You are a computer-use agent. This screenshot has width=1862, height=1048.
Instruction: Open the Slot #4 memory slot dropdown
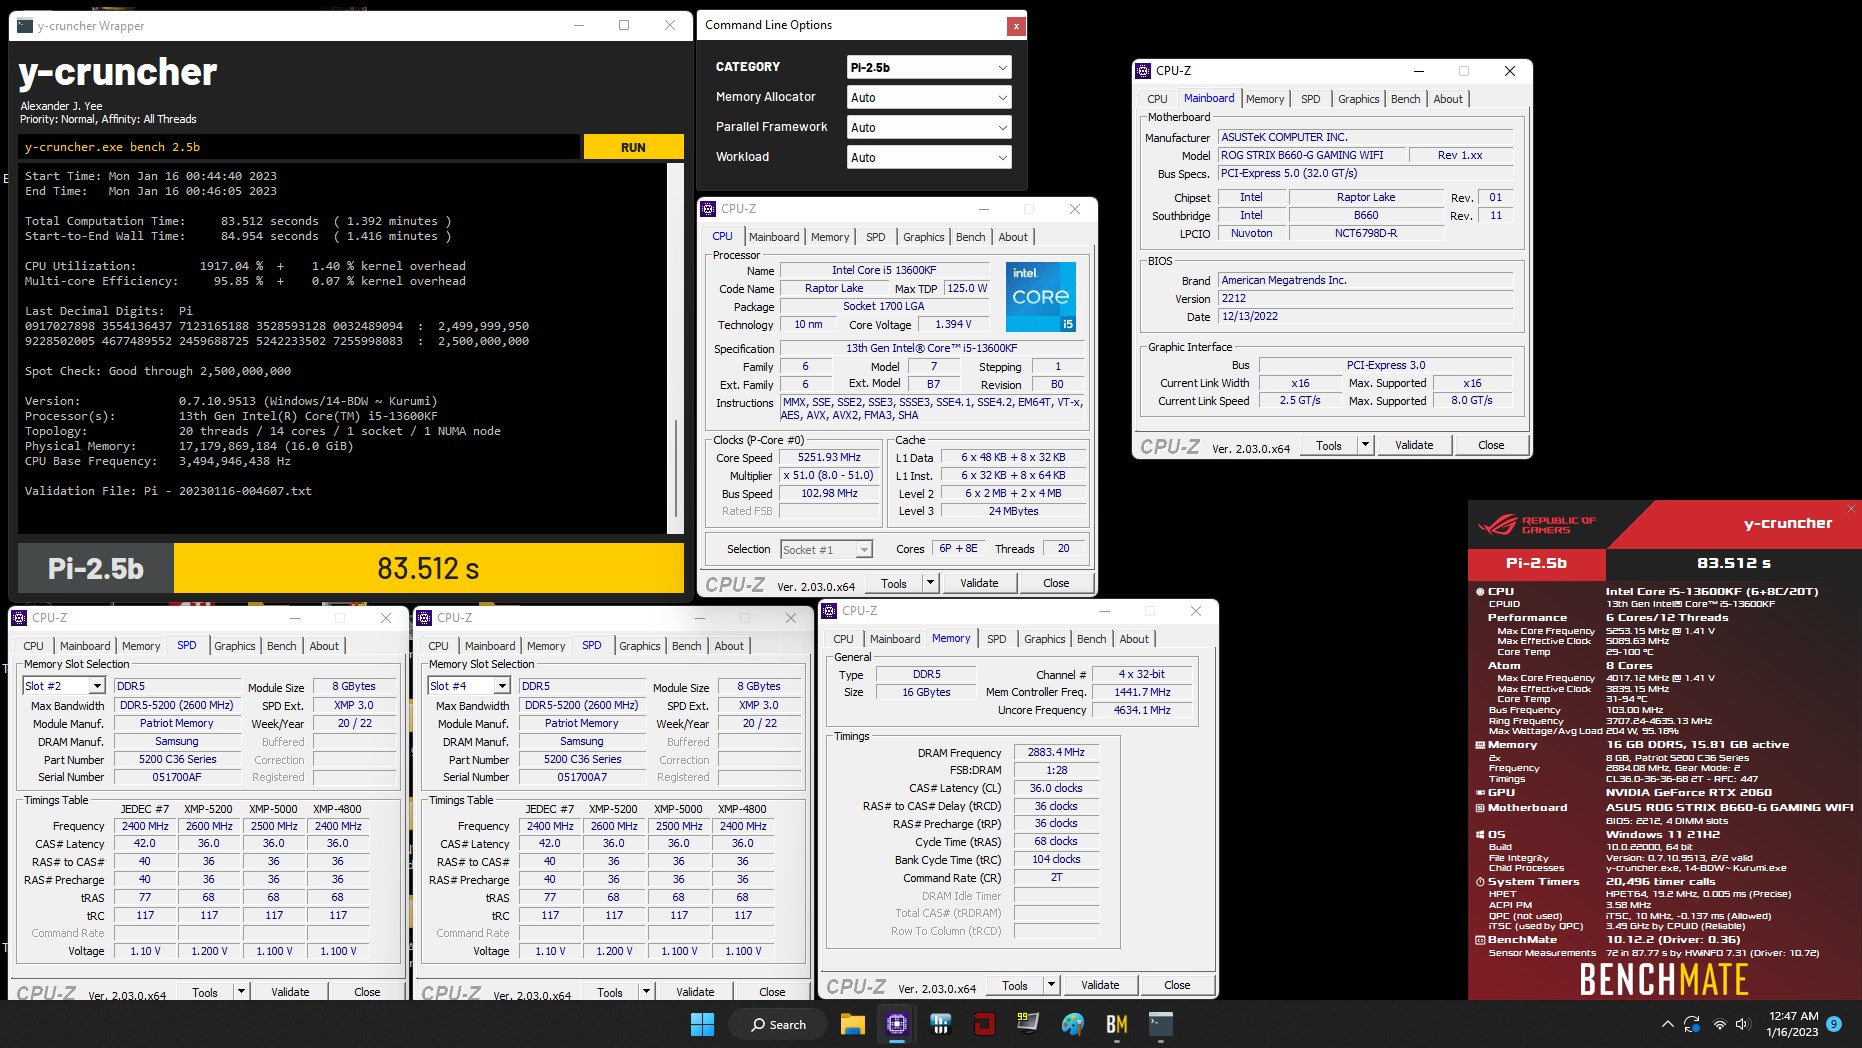469,686
